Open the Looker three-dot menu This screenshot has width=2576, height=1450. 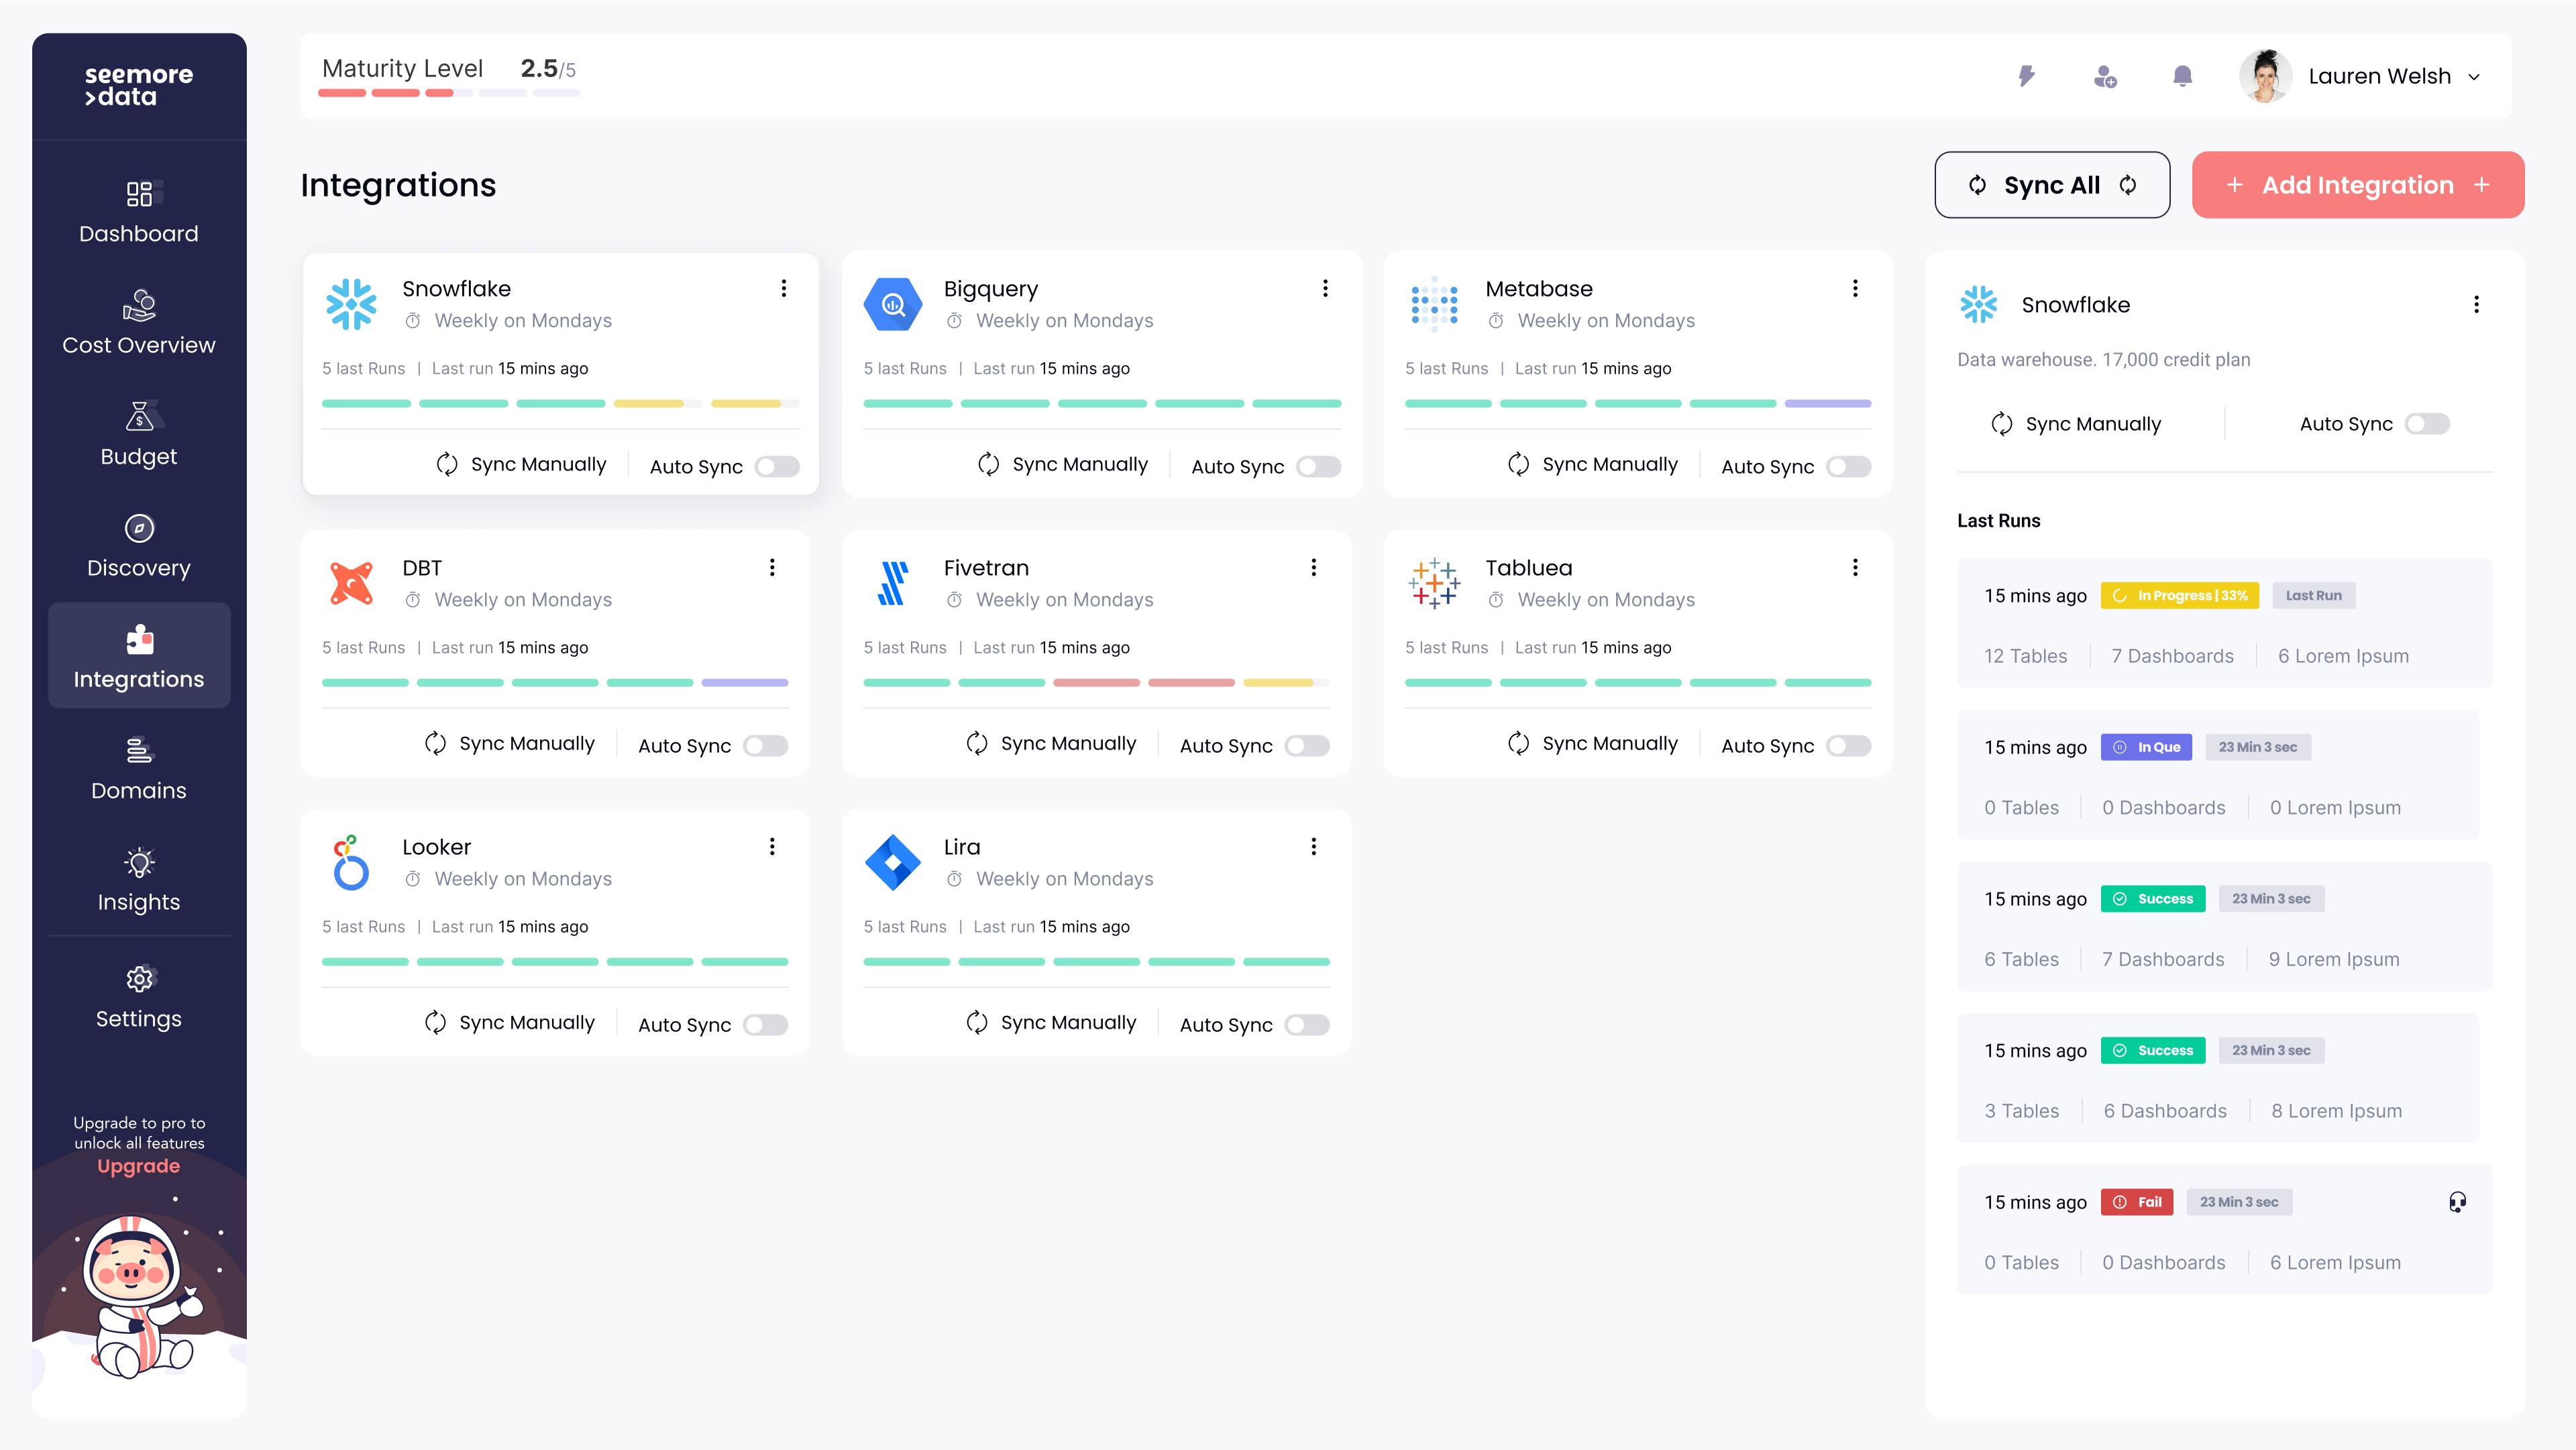[x=772, y=847]
